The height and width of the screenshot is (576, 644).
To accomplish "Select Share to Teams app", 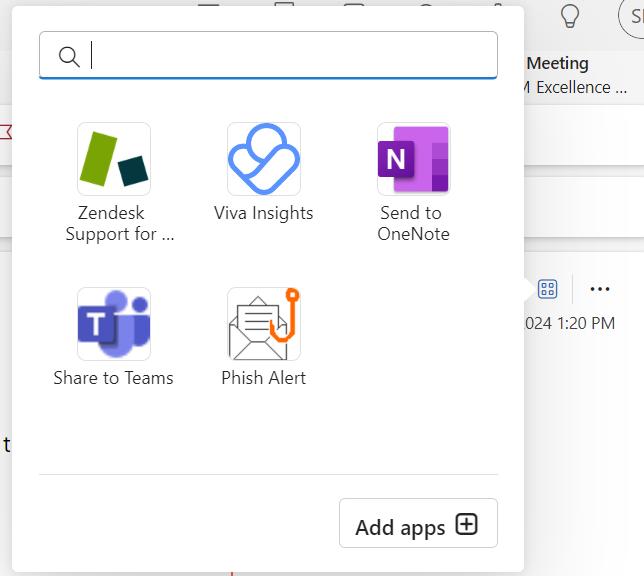I will [x=114, y=324].
